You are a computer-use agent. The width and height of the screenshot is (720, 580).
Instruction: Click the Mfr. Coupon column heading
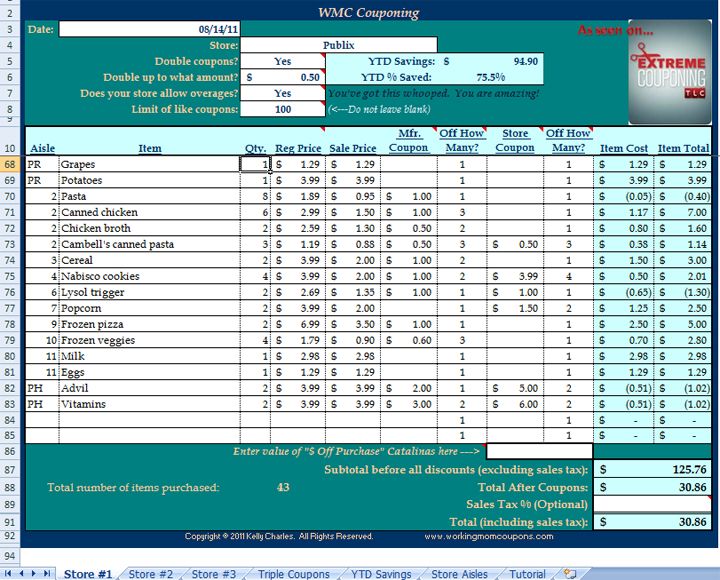click(409, 141)
